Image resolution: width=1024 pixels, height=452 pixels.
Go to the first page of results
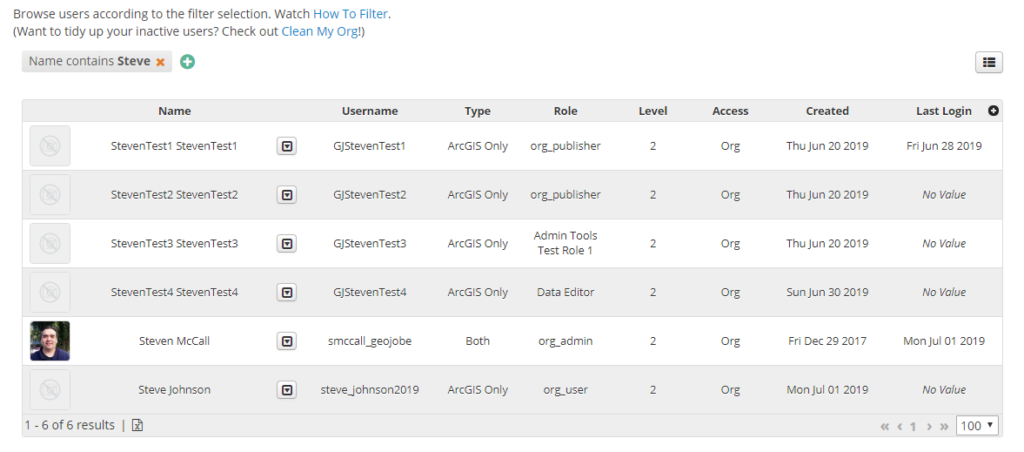tap(885, 426)
